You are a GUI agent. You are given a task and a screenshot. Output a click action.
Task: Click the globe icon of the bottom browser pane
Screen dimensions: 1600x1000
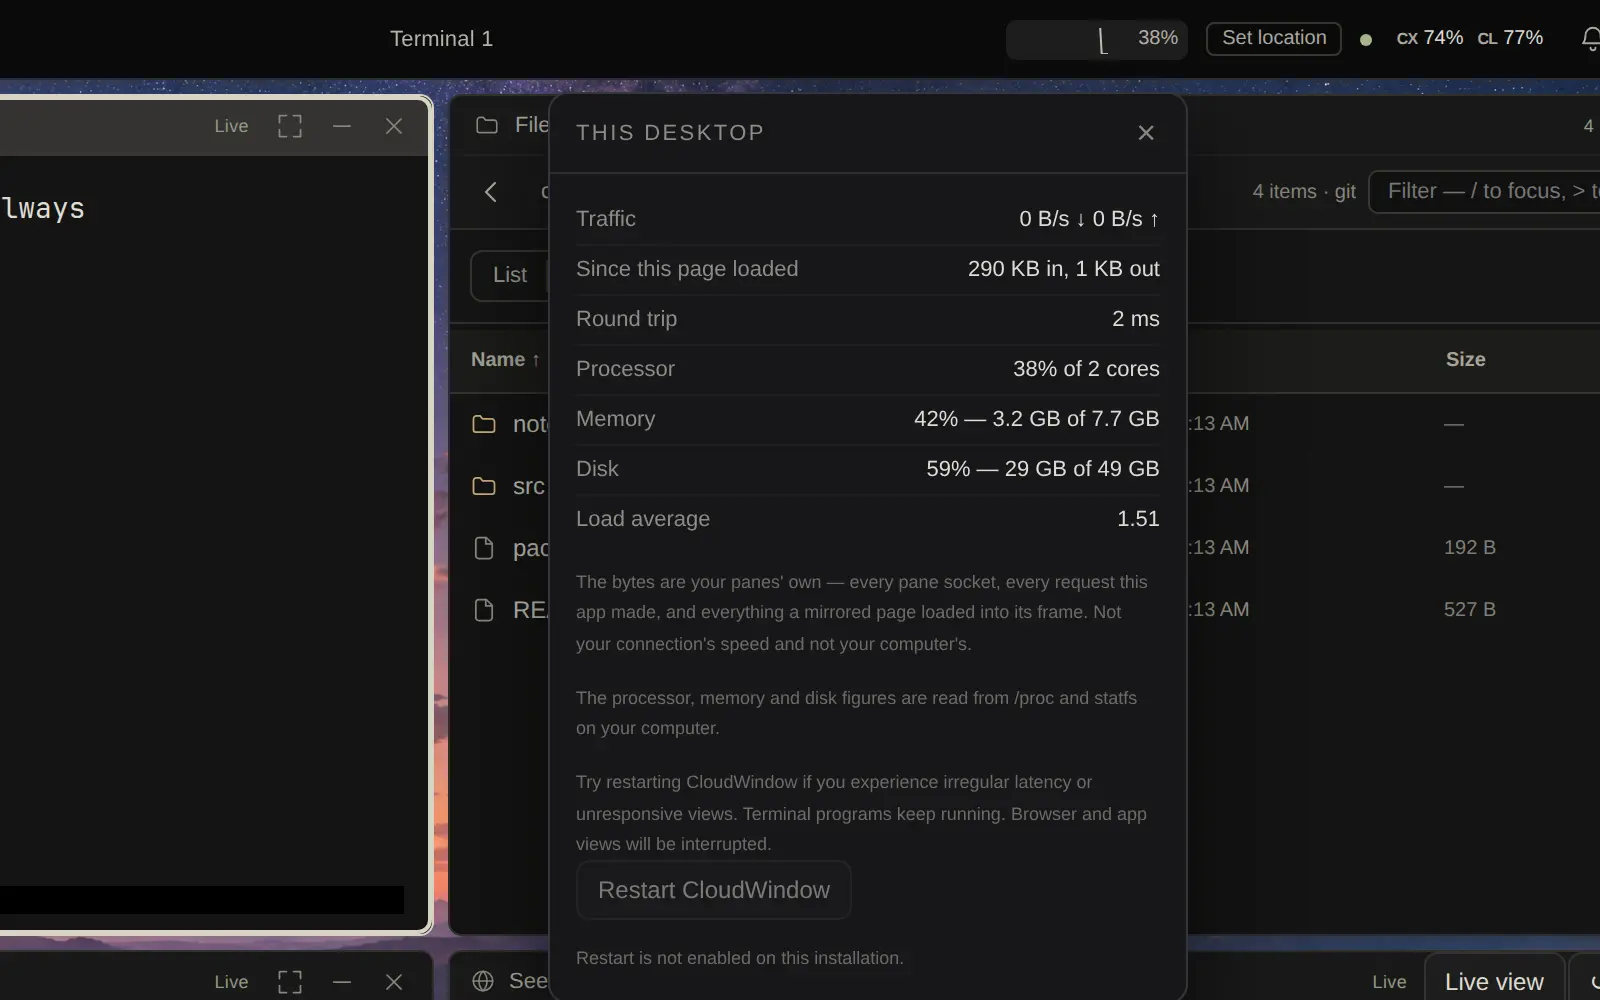click(x=483, y=981)
